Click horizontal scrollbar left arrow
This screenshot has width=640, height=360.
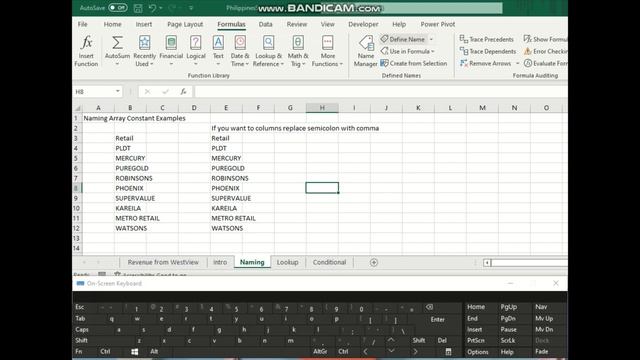[487, 263]
